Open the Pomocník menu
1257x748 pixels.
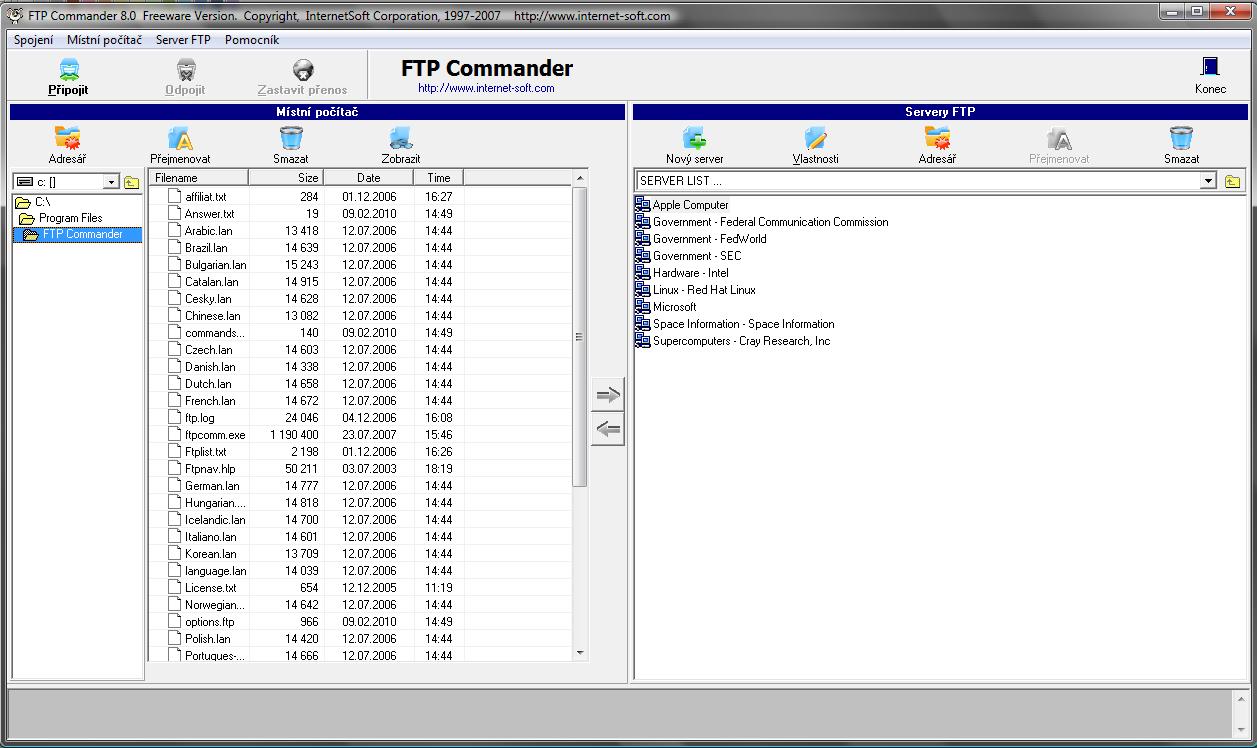252,40
